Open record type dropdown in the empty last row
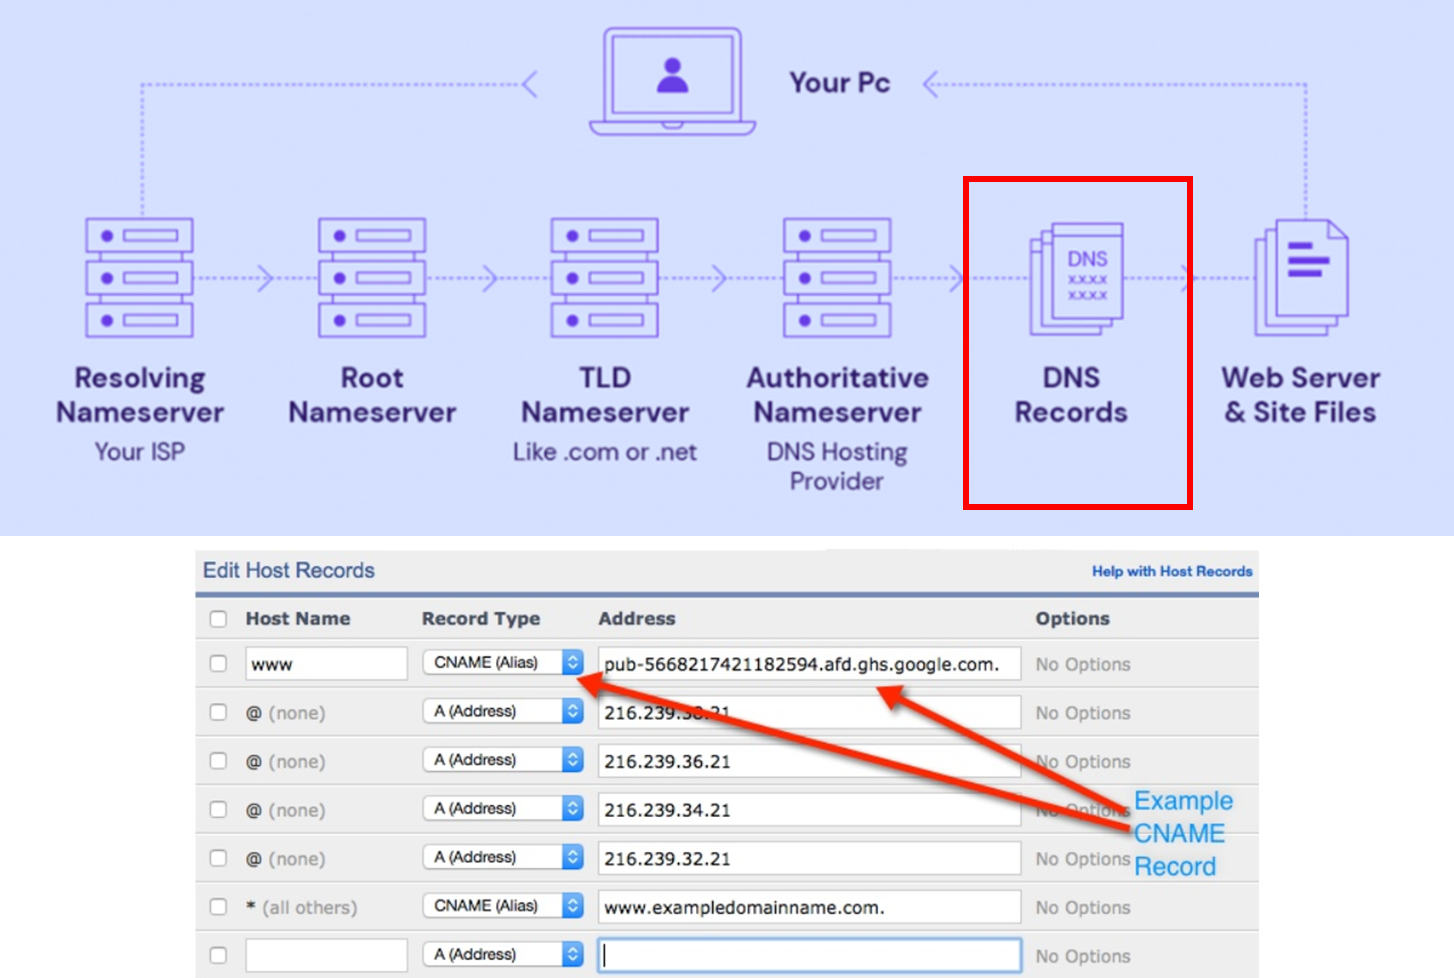Image resolution: width=1454 pixels, height=978 pixels. [502, 955]
